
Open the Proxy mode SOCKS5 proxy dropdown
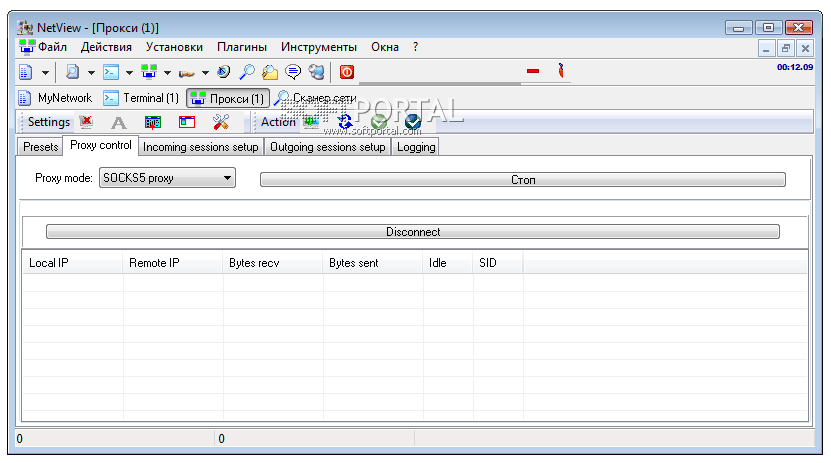coord(167,178)
